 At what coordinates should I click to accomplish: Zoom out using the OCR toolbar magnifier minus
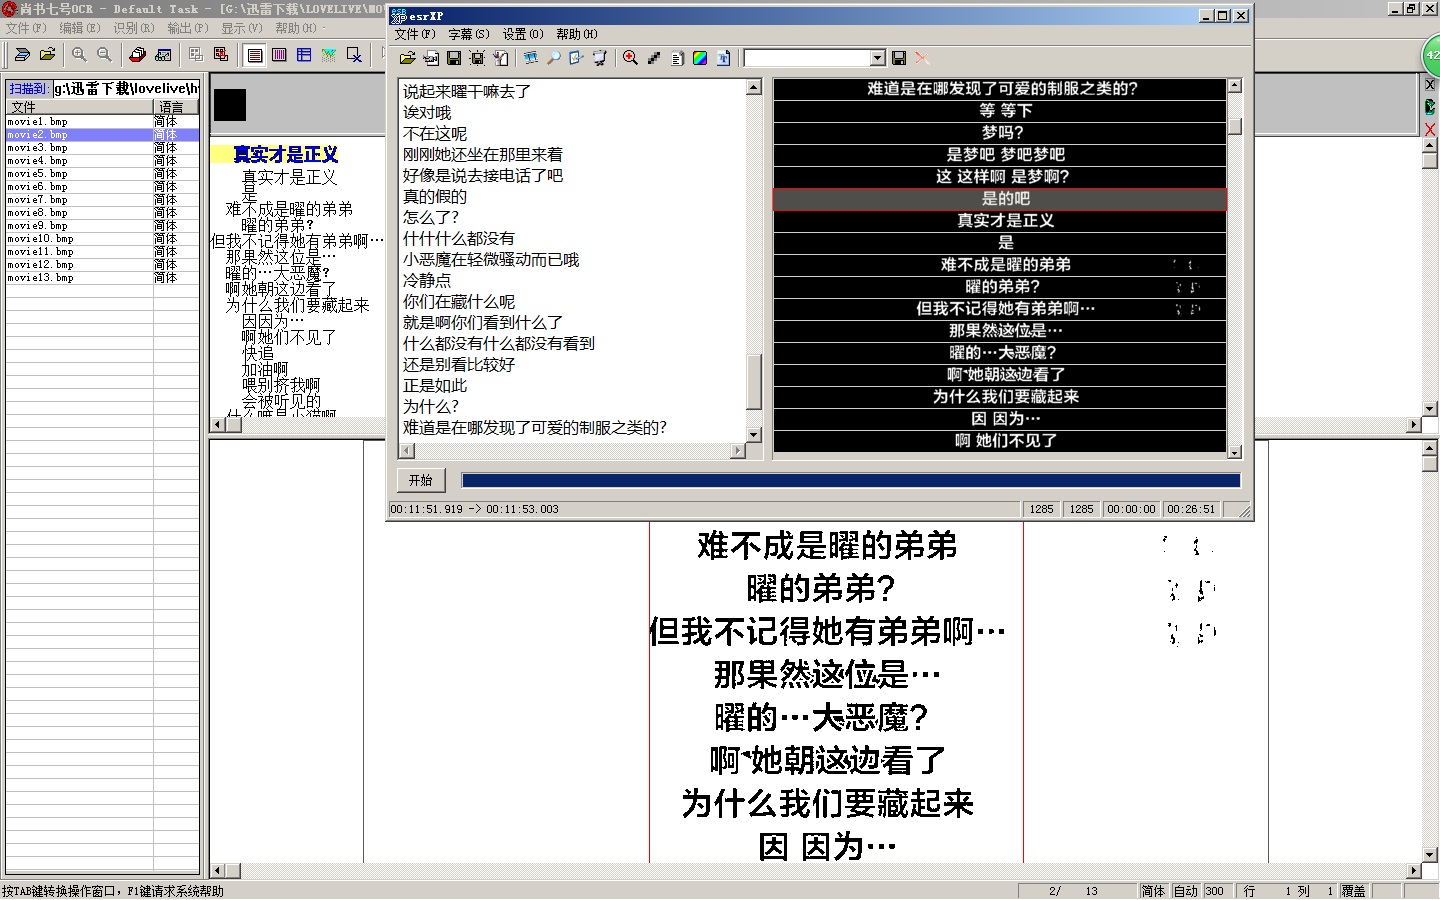(104, 55)
